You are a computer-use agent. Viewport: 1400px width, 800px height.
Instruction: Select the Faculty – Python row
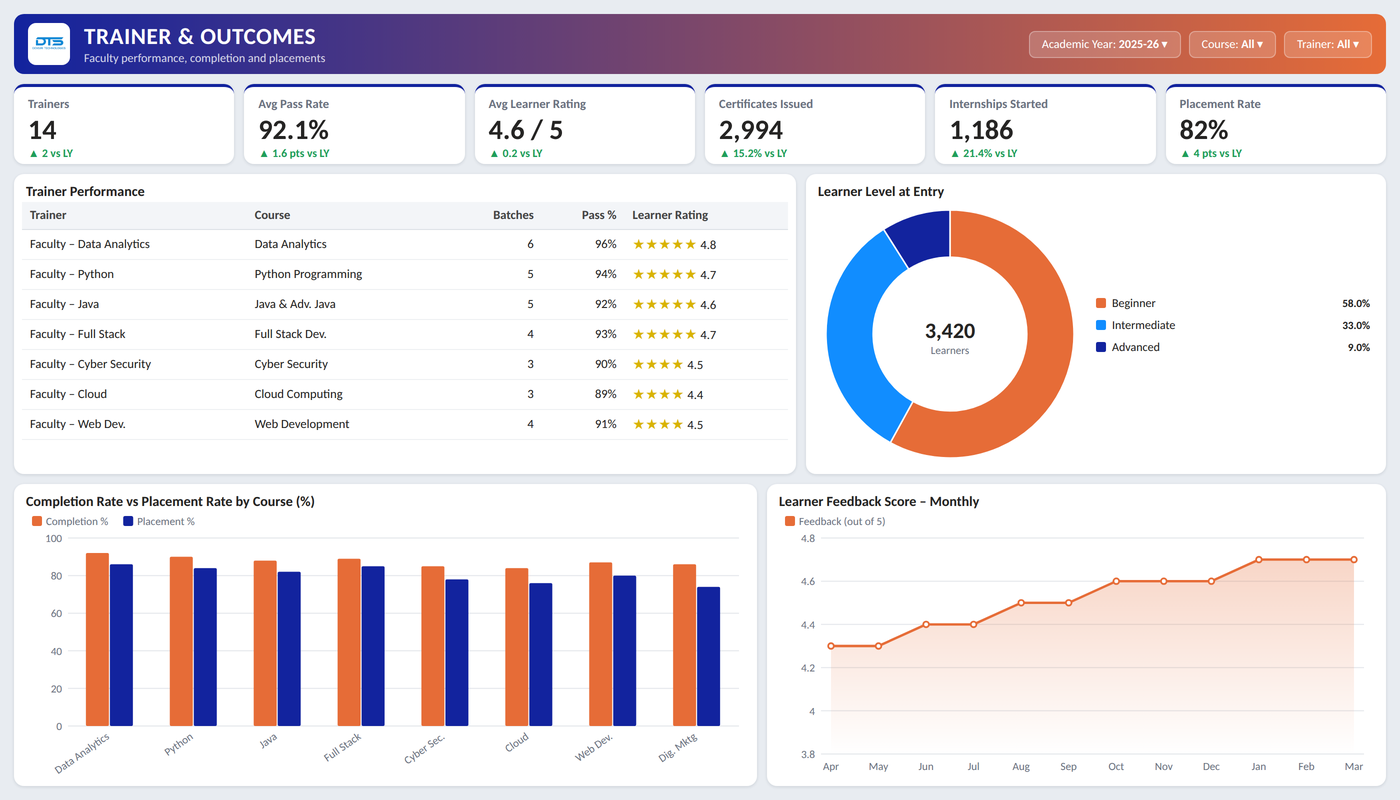pyautogui.click(x=405, y=274)
